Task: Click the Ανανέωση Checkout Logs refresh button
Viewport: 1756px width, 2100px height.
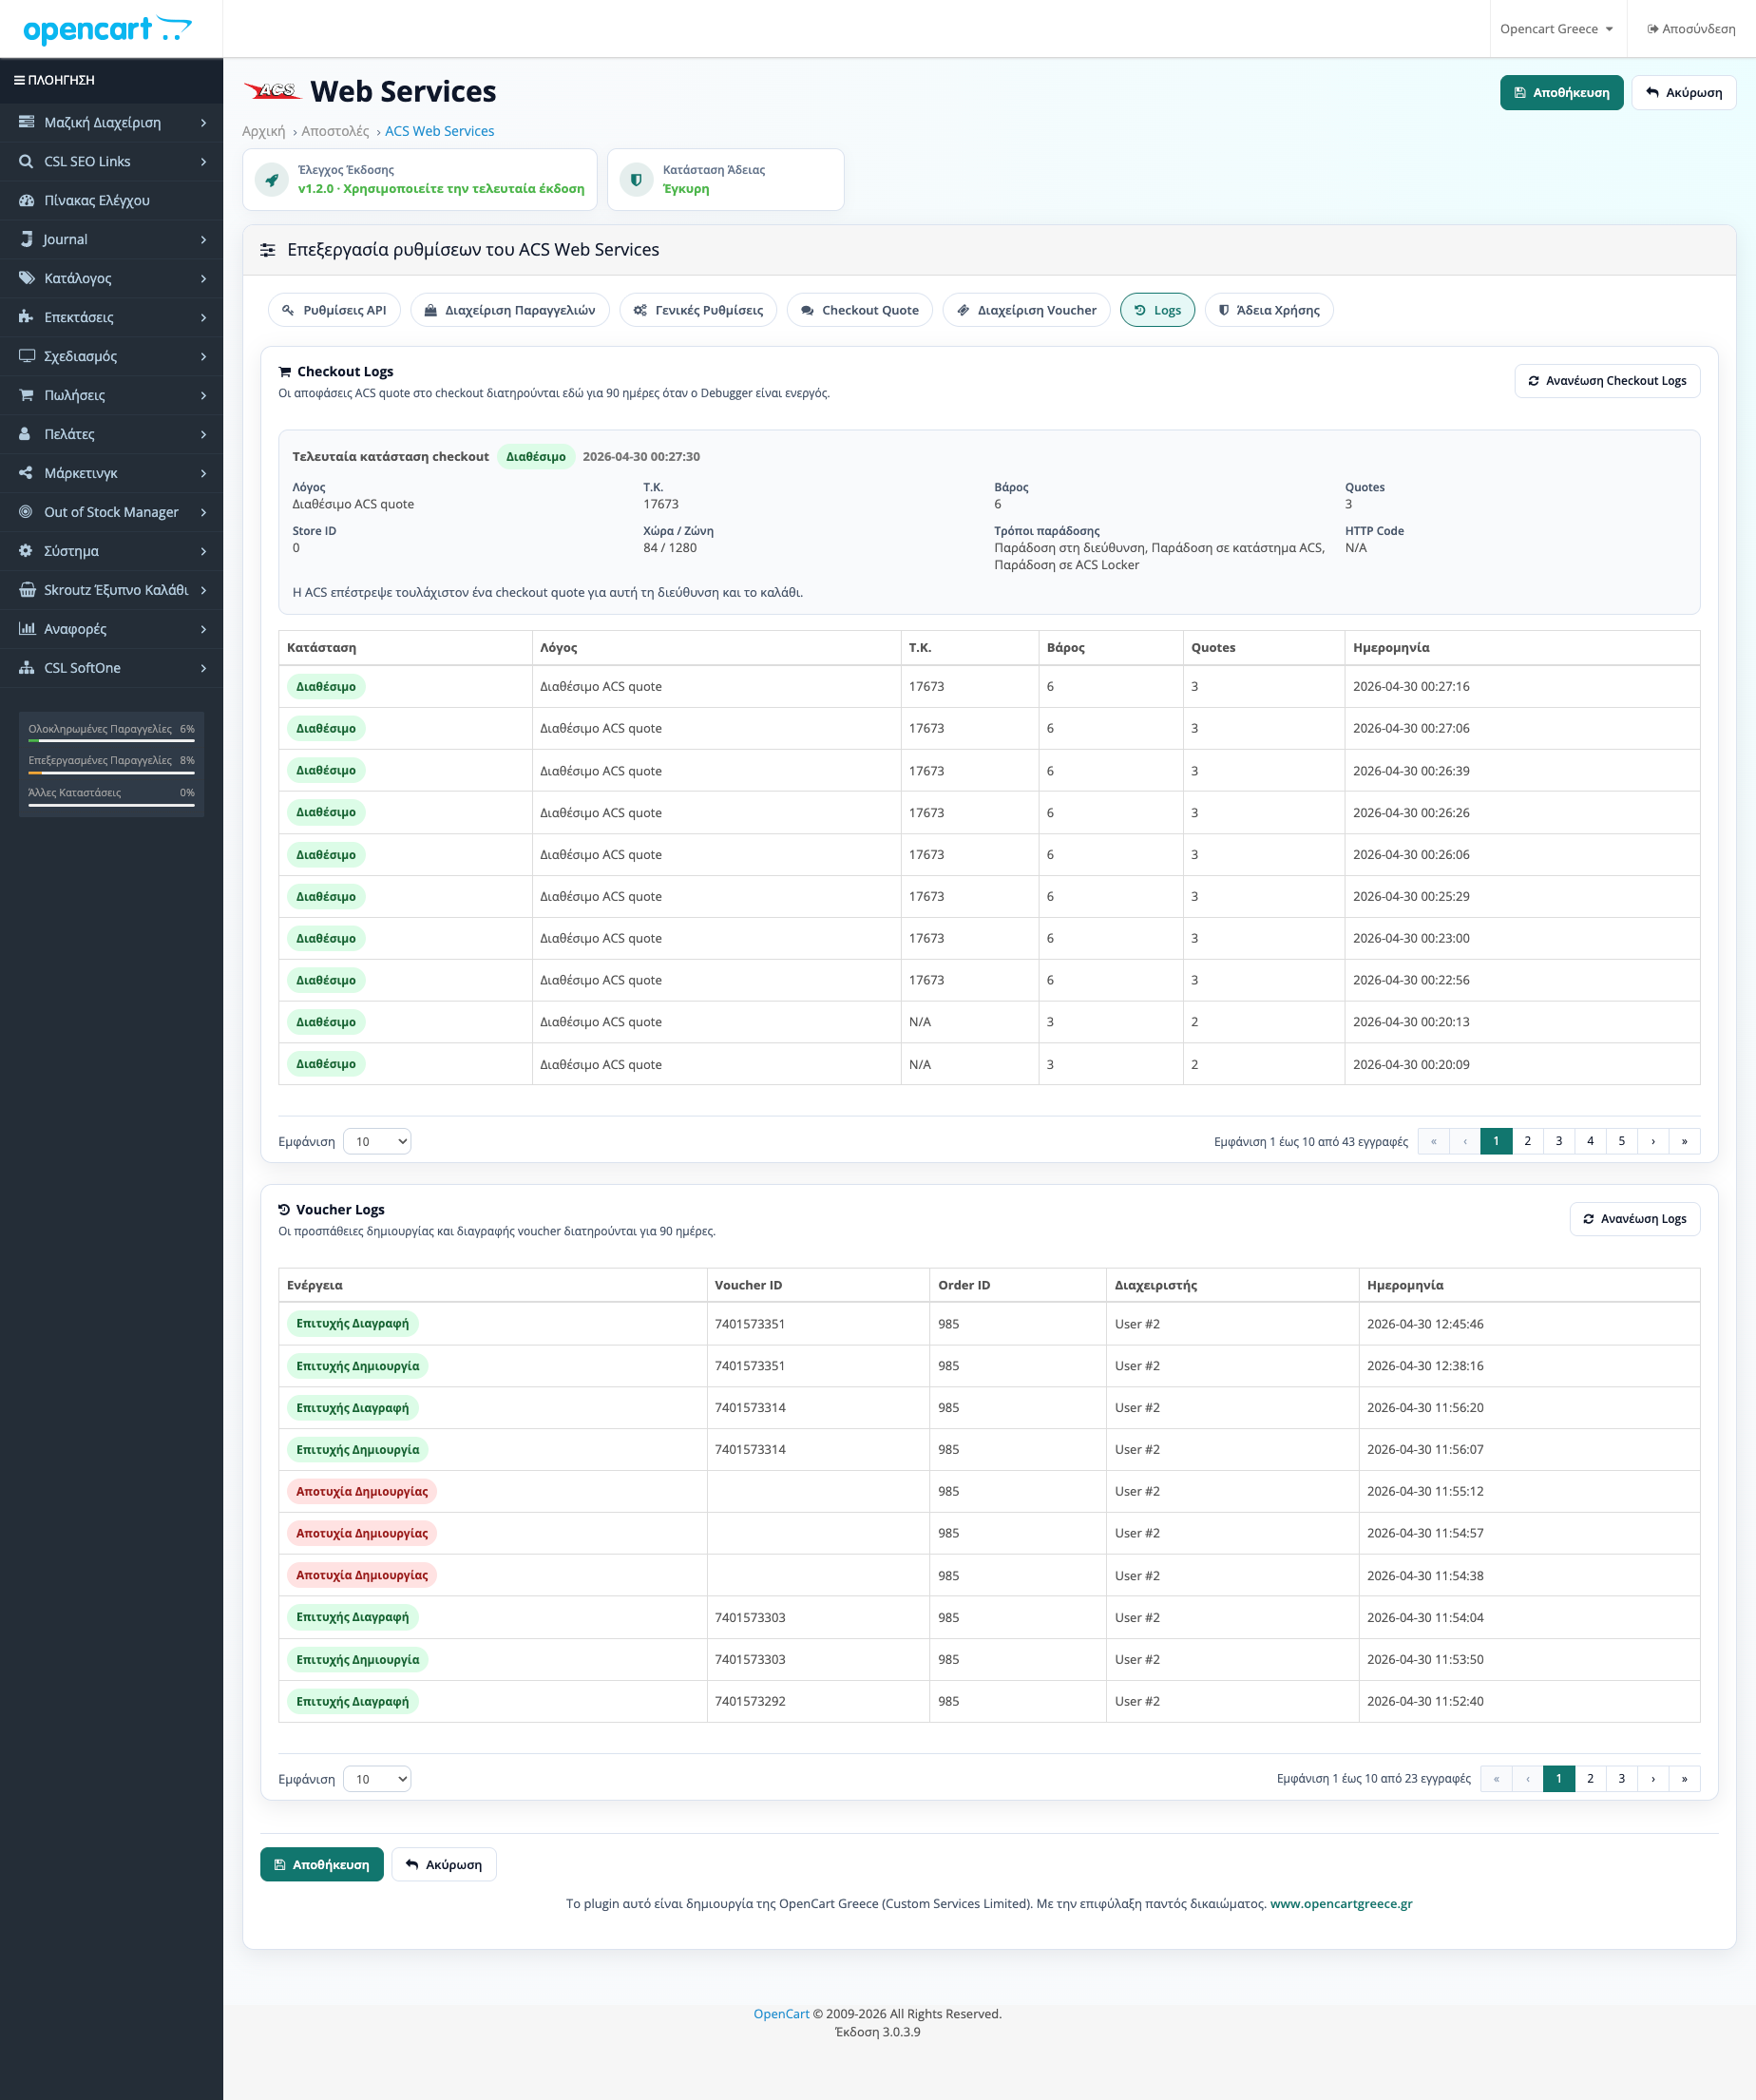Action: [x=1607, y=381]
